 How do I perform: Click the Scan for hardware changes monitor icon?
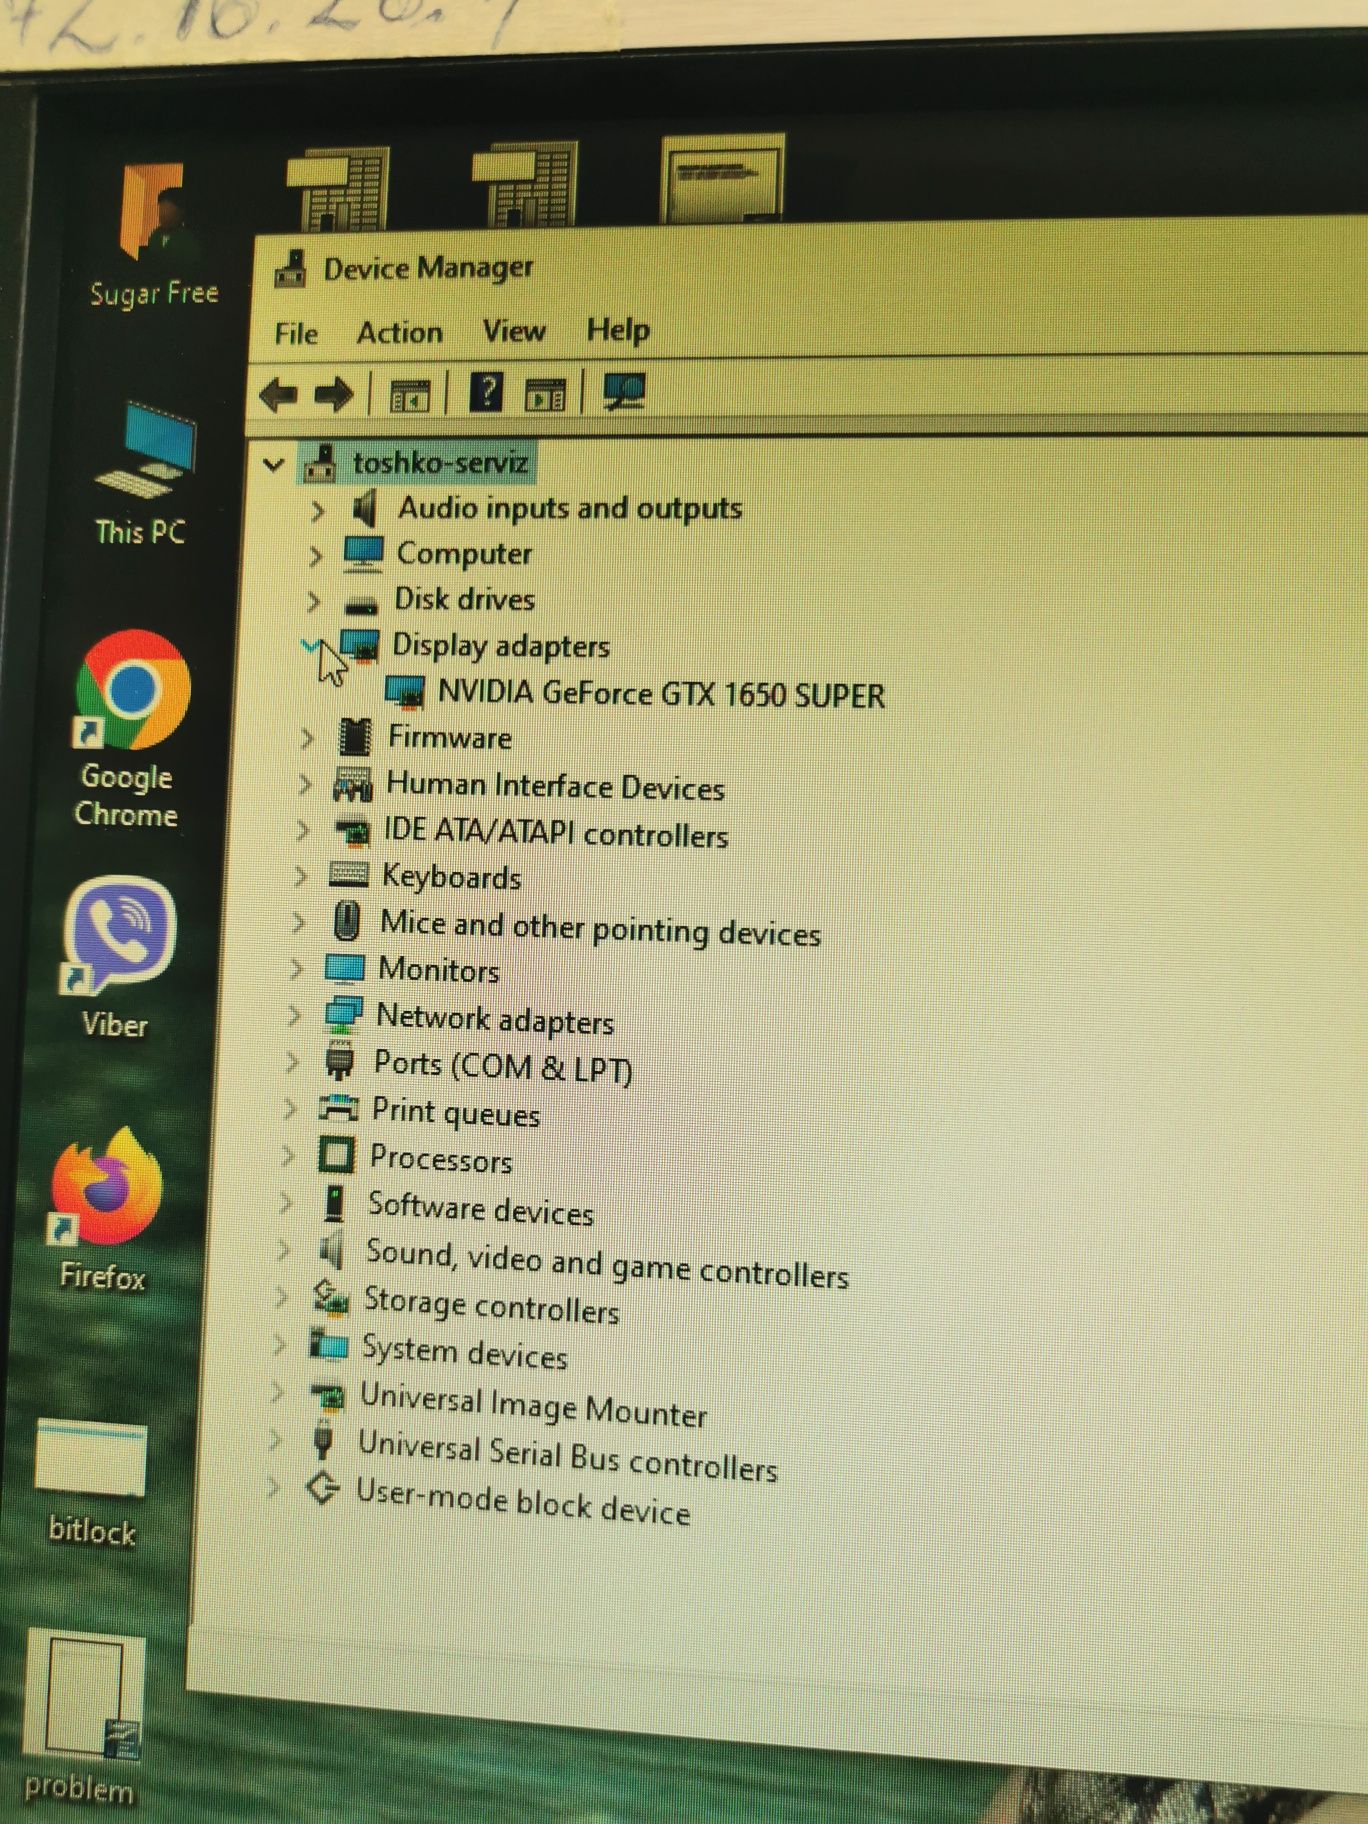click(x=625, y=391)
